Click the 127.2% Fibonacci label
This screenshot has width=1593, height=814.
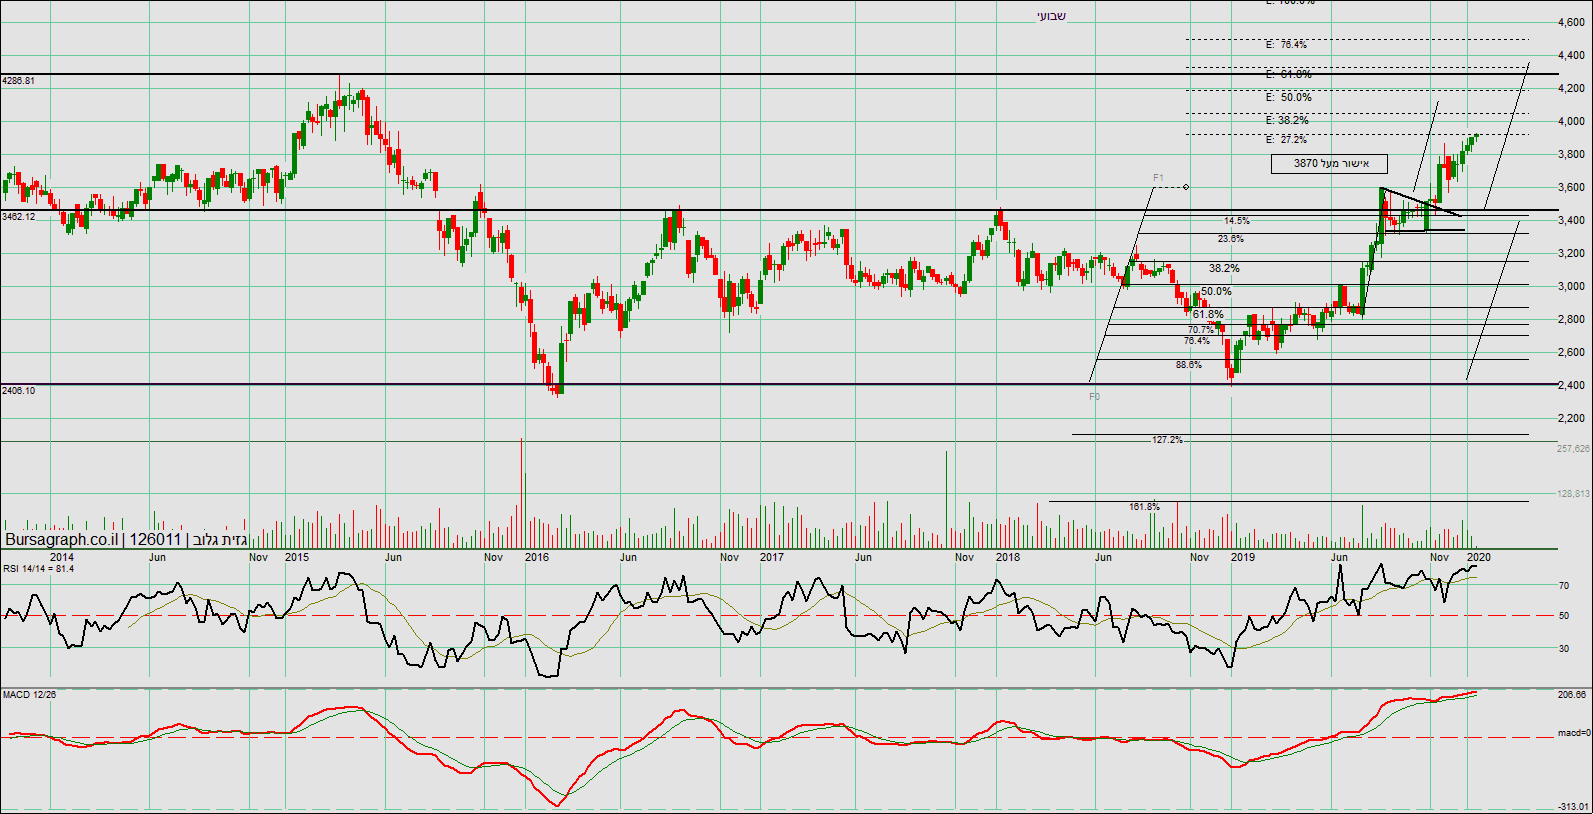coord(1167,440)
